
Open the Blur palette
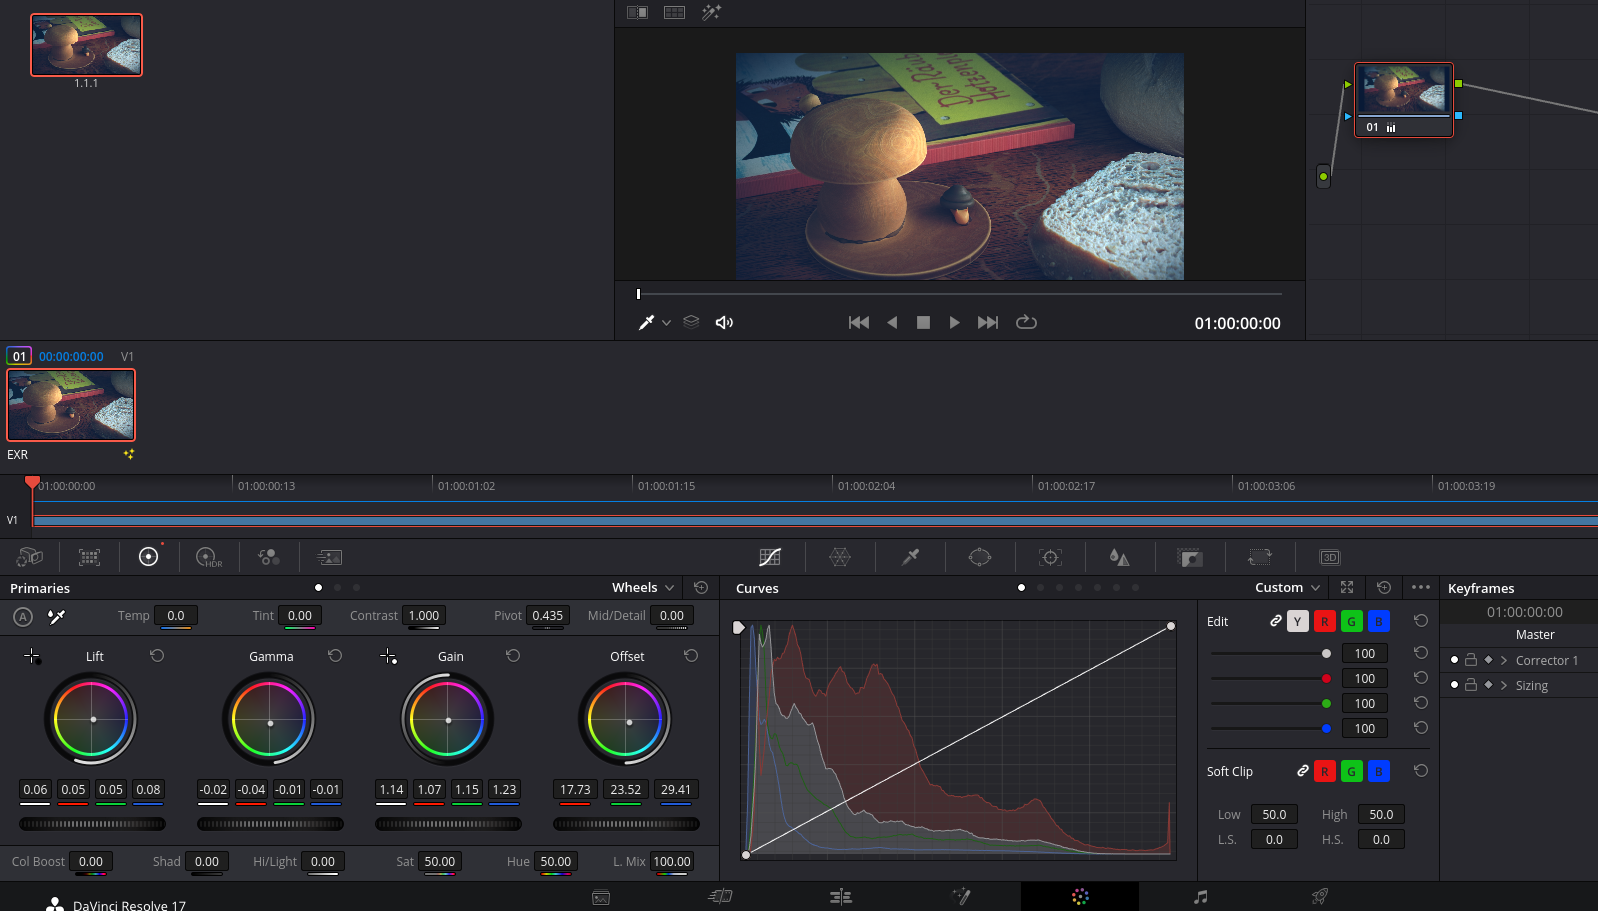(1120, 557)
